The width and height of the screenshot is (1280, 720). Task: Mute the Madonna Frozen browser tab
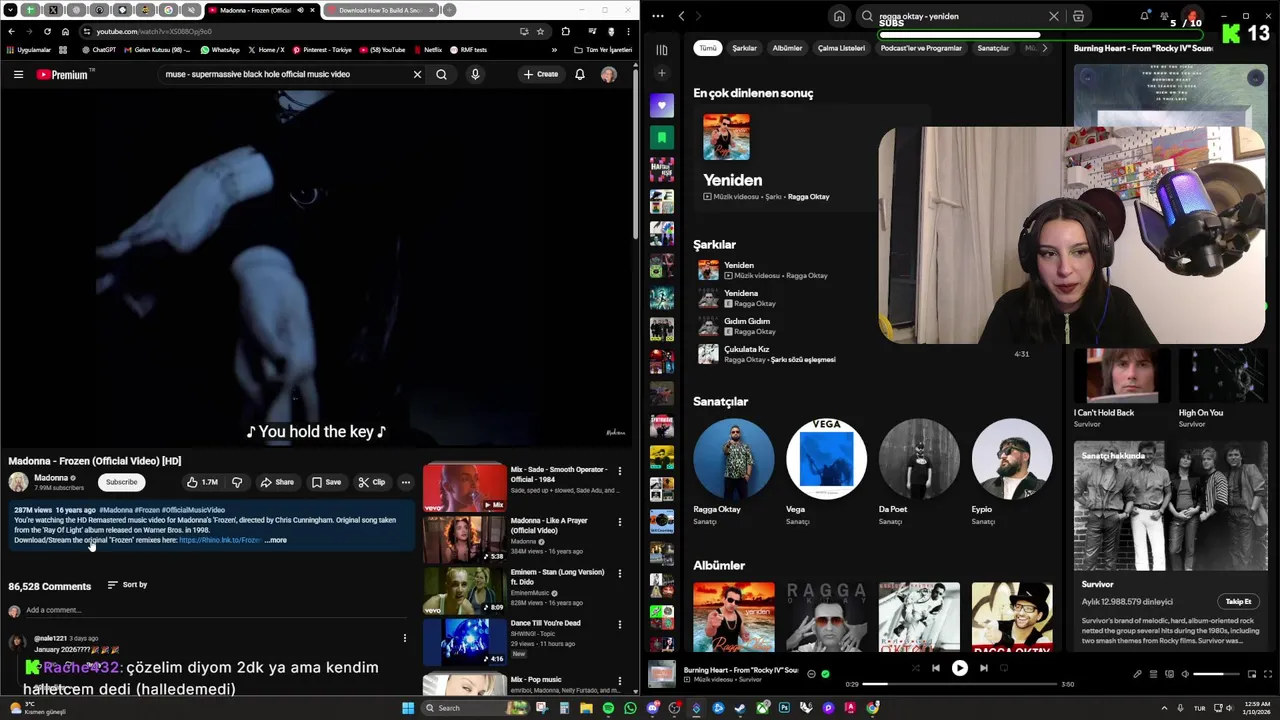click(x=300, y=10)
